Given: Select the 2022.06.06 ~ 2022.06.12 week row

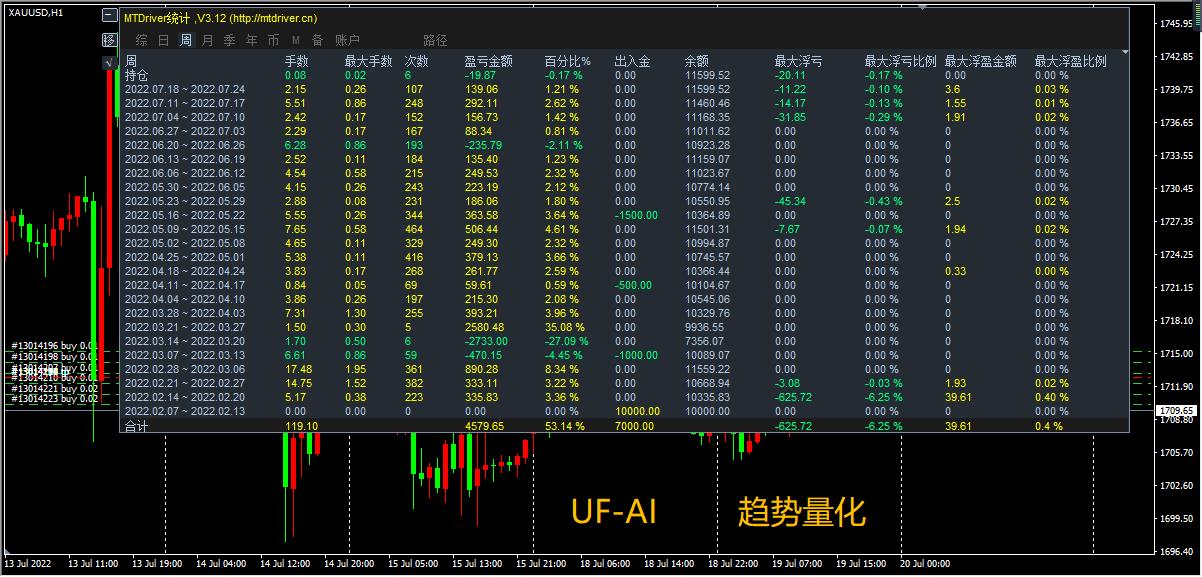Looking at the screenshot, I should tap(624, 173).
